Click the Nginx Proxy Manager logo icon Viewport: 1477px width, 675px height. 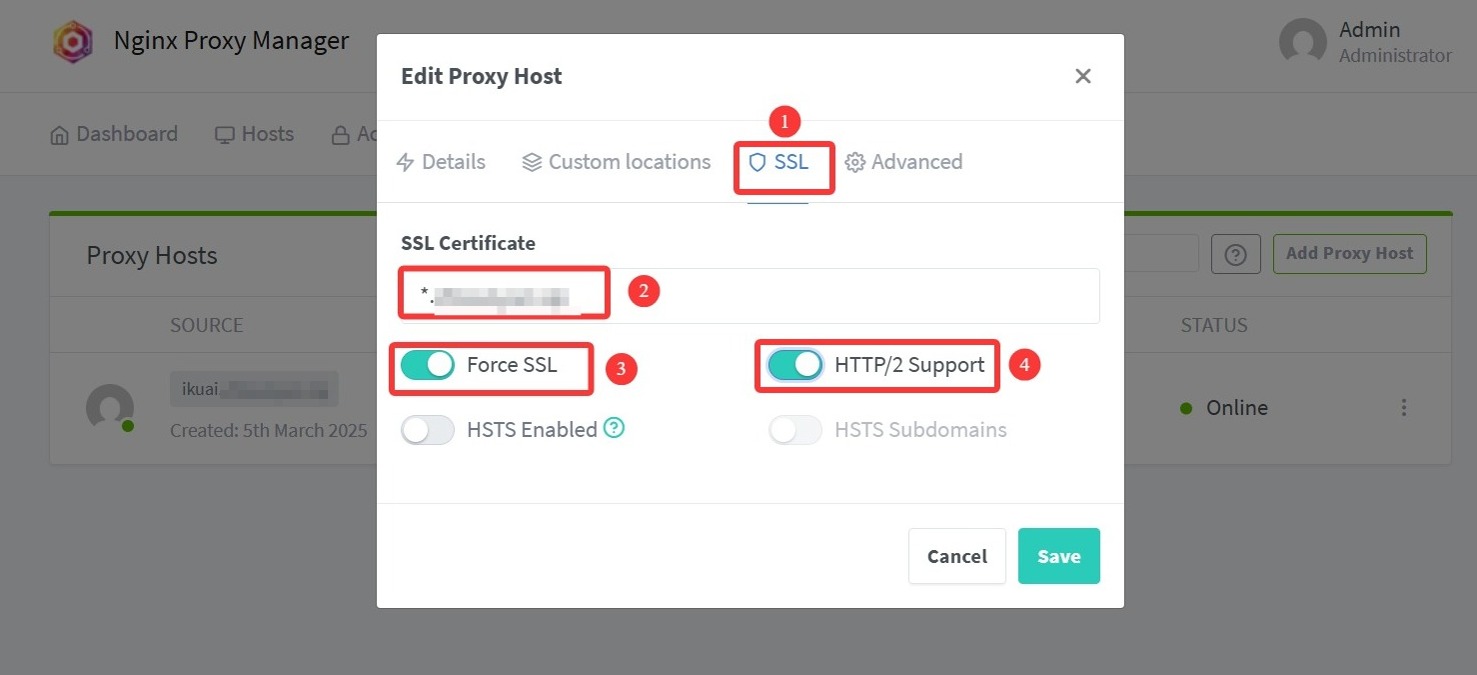click(x=73, y=42)
